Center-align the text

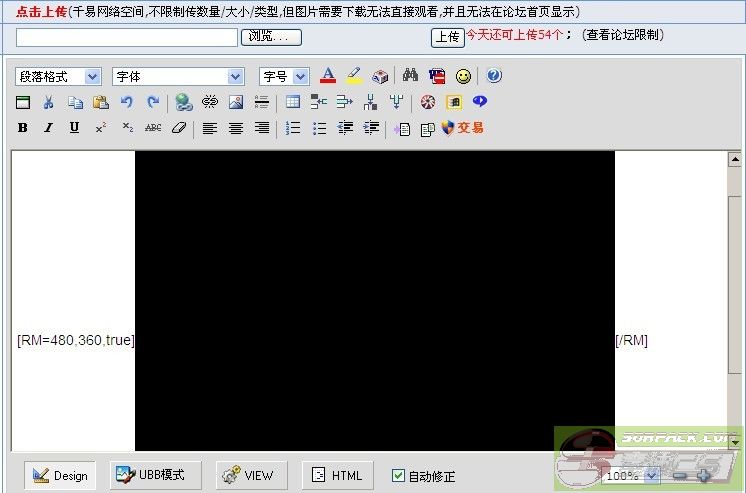pos(236,128)
